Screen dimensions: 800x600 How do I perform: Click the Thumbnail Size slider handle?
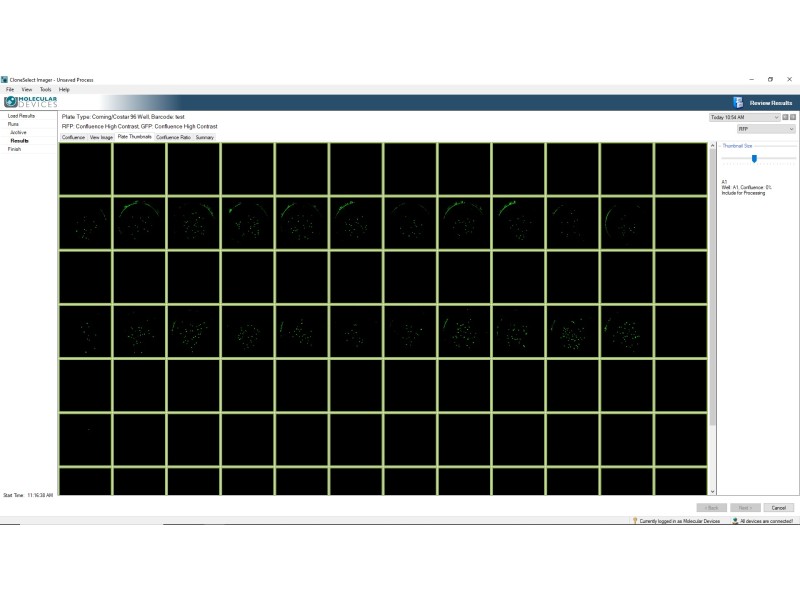pyautogui.click(x=754, y=159)
